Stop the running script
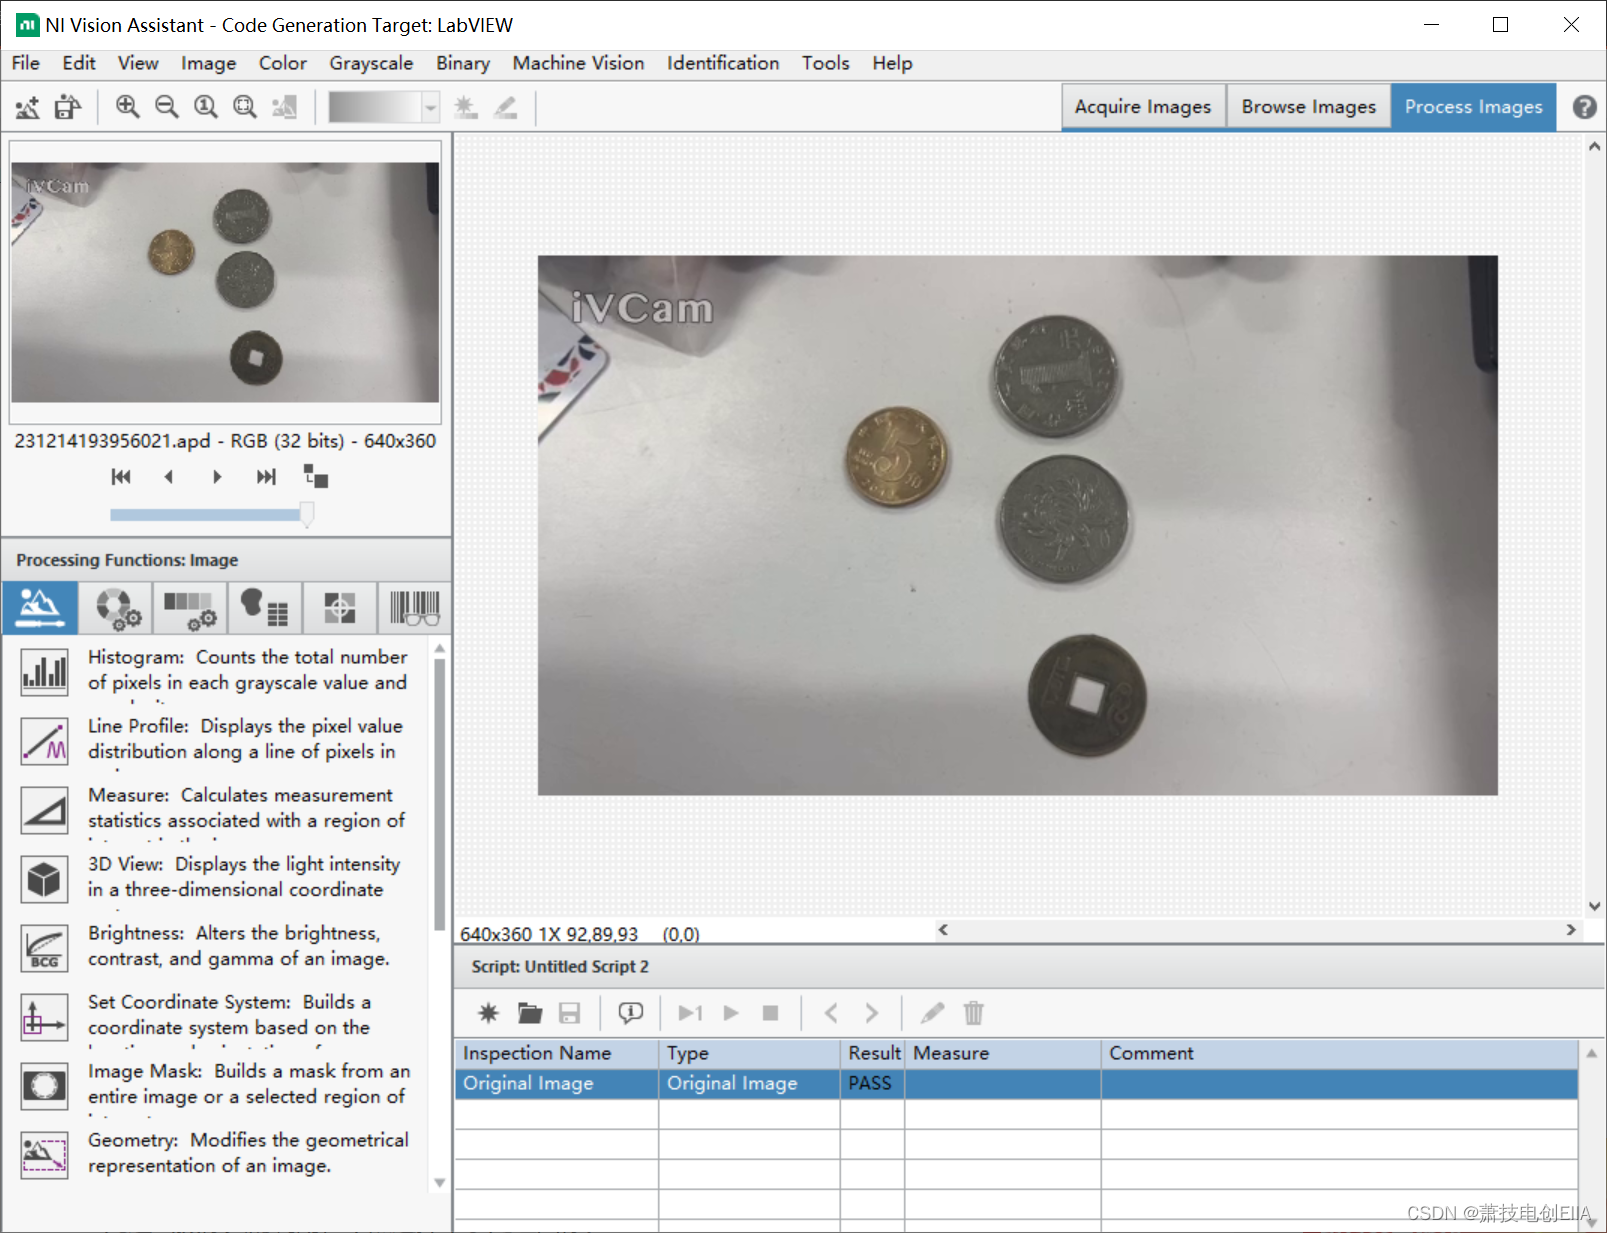 (770, 1013)
